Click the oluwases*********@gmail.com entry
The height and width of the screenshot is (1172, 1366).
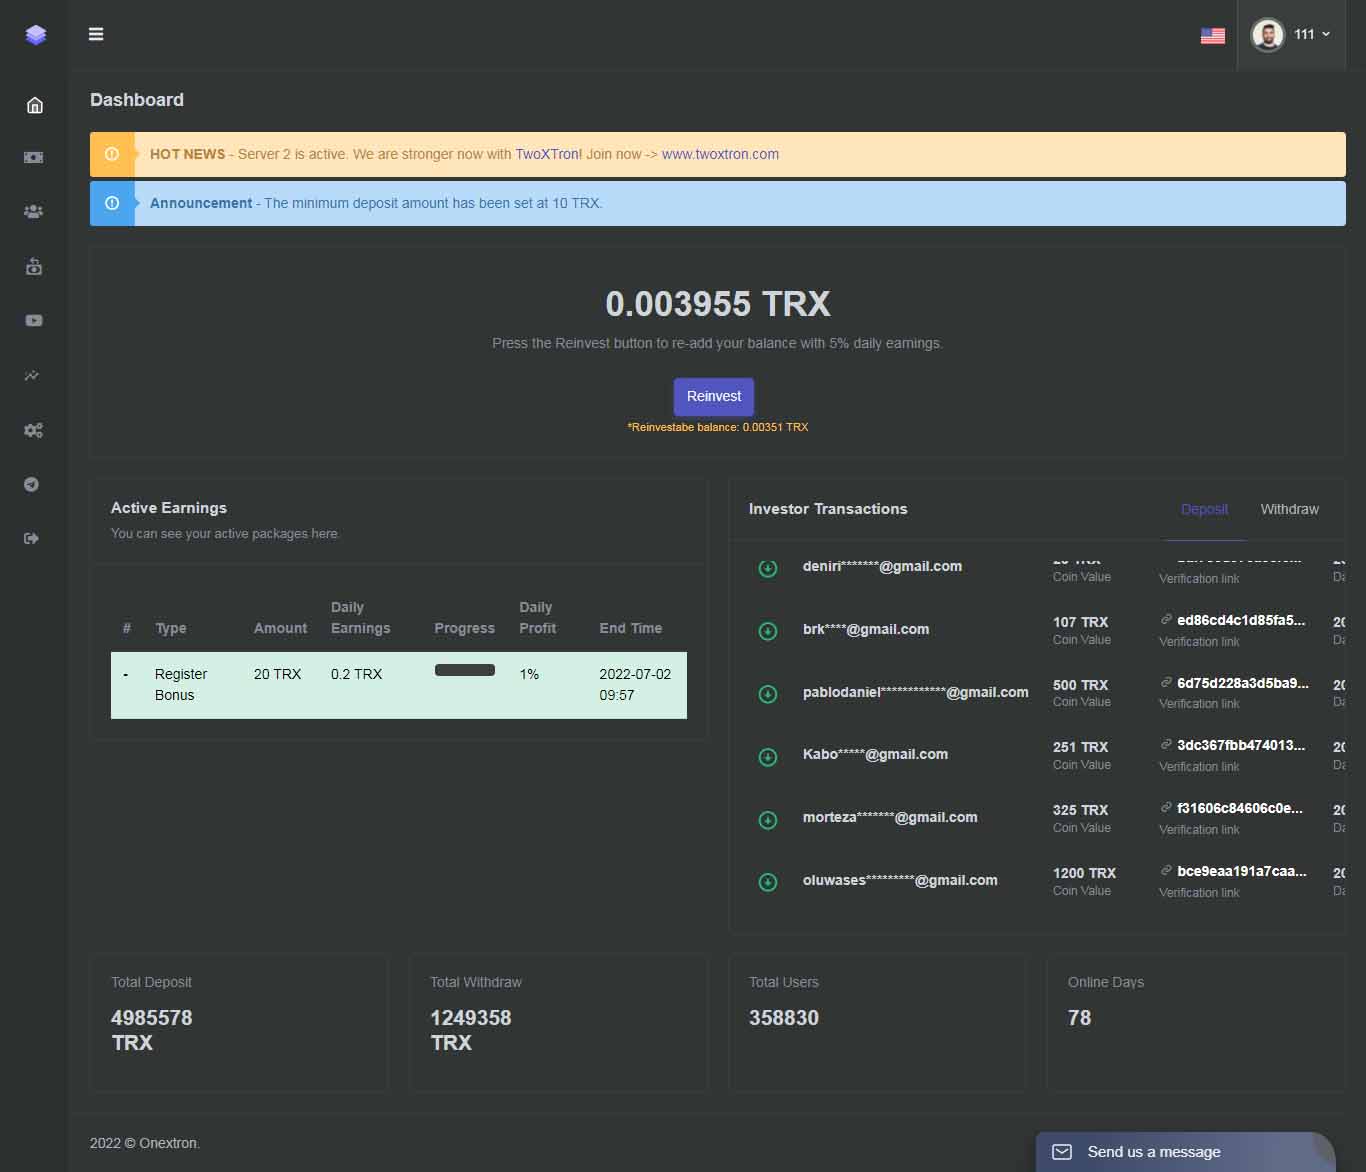click(x=900, y=880)
